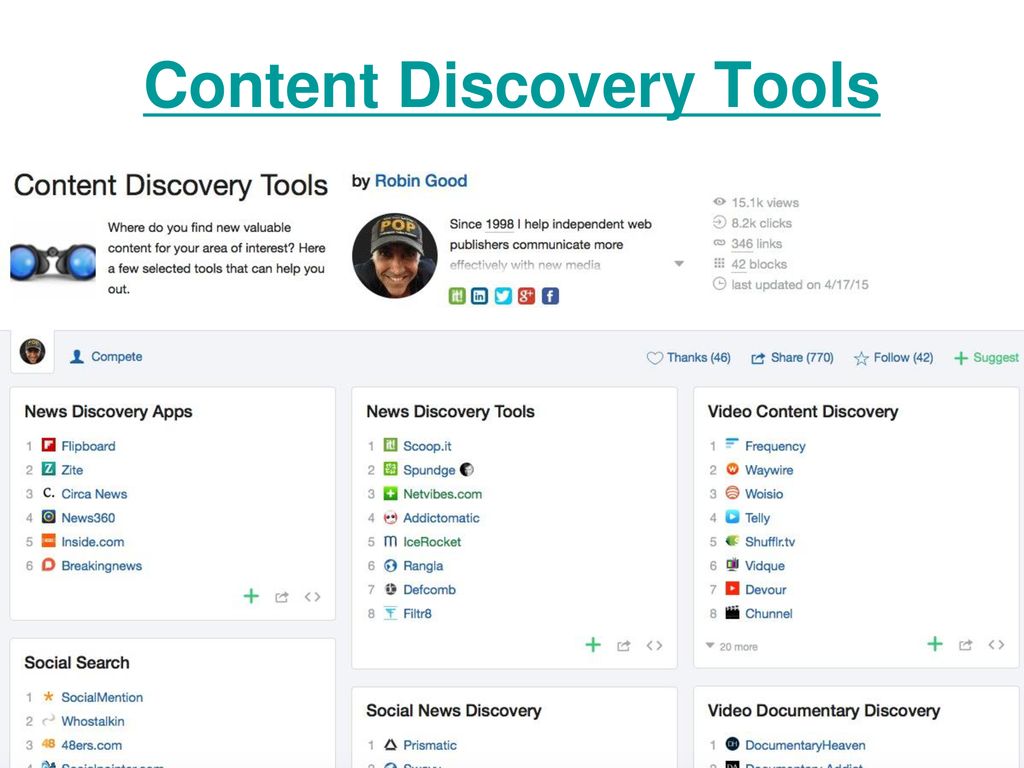Open the Frequency link
This screenshot has width=1024, height=768.
(775, 446)
